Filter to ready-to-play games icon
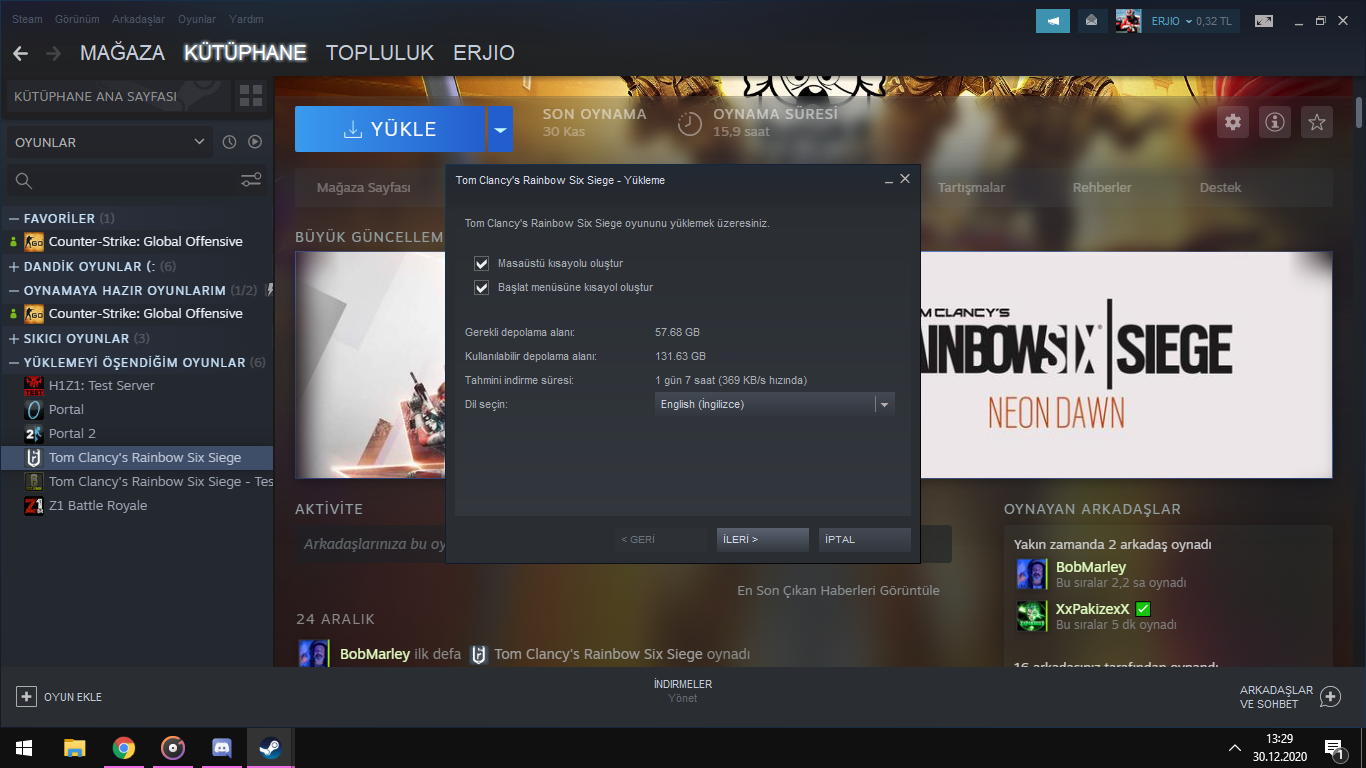The height and width of the screenshot is (768, 1366). [255, 142]
